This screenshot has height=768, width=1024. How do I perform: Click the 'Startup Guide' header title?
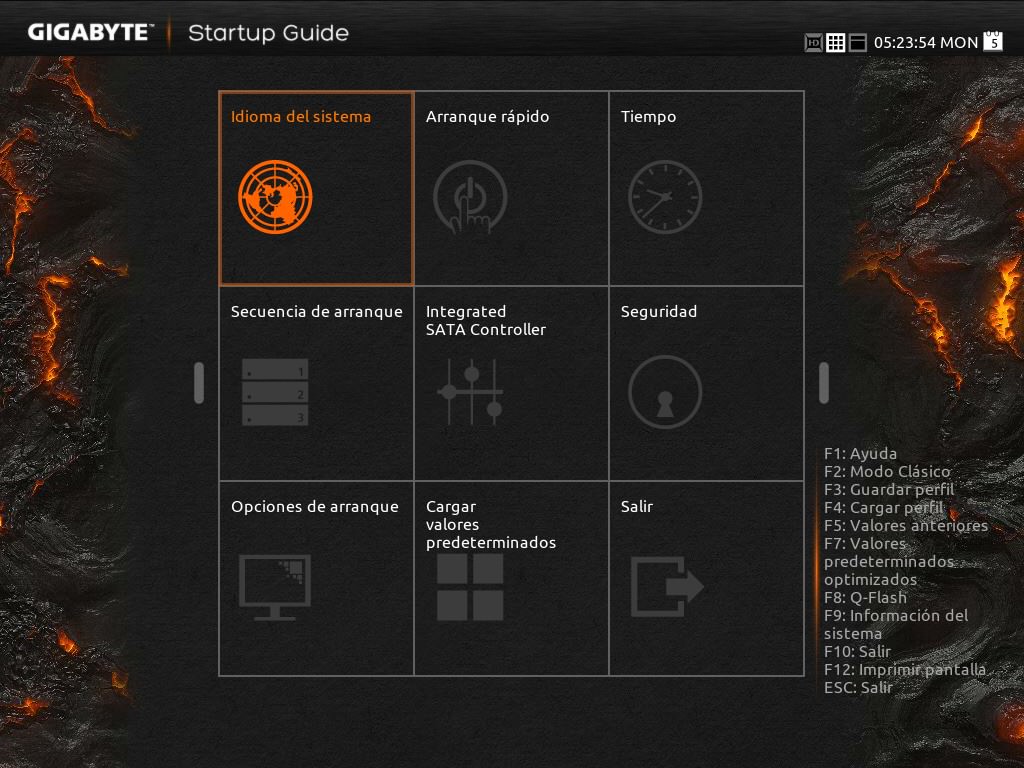268,33
